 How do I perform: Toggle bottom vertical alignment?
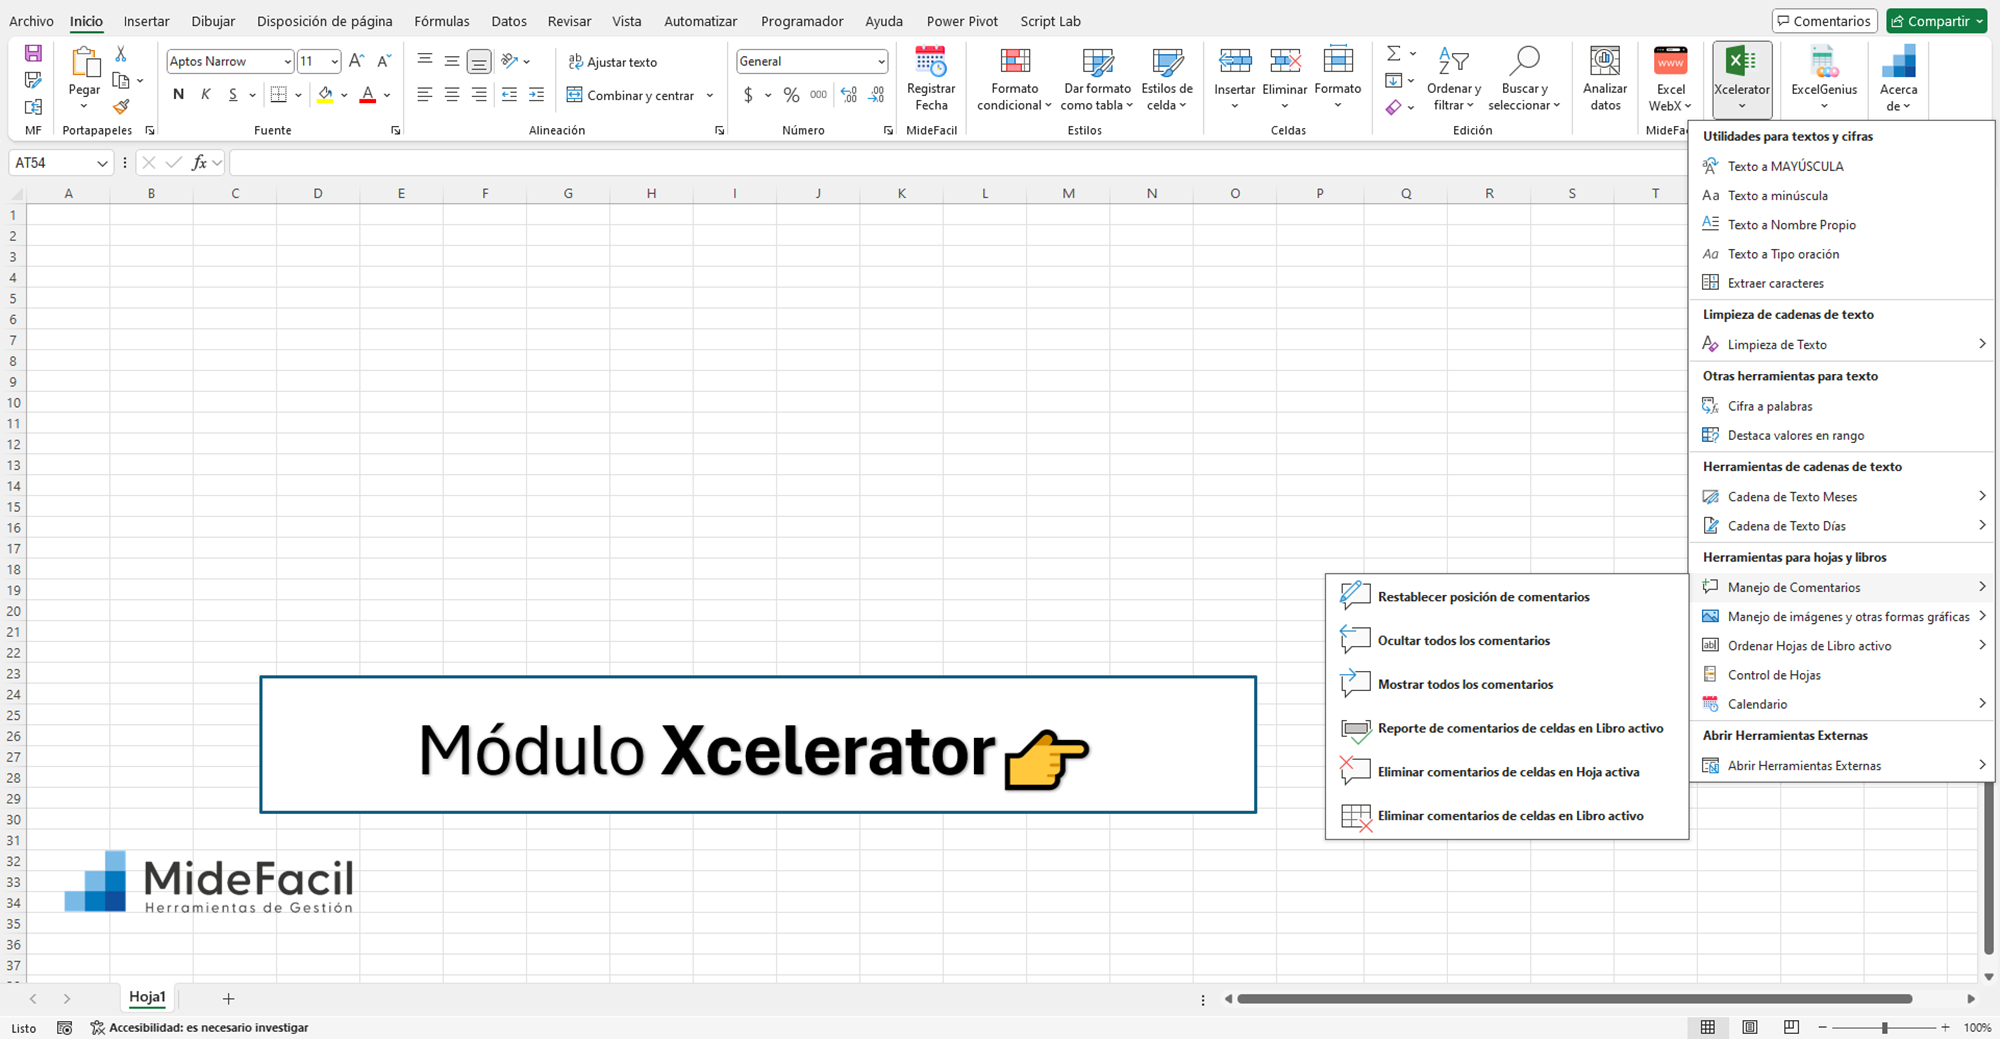[479, 62]
